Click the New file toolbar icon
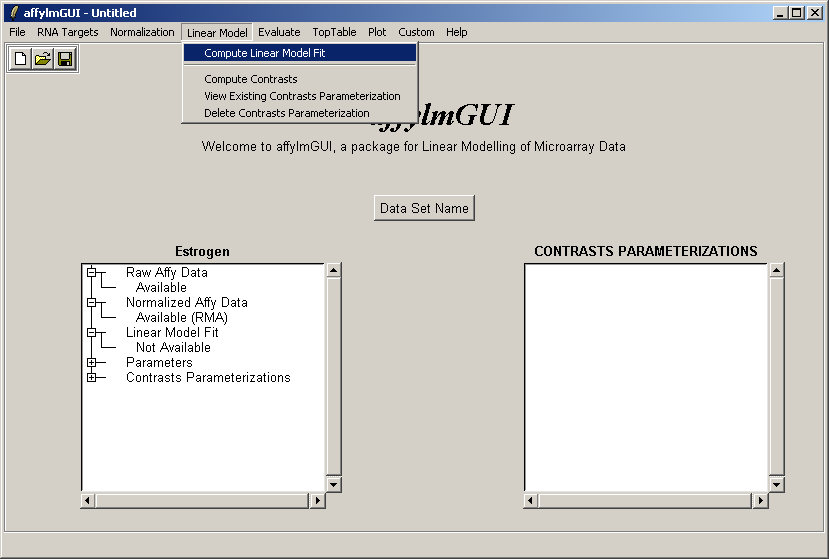 point(21,59)
